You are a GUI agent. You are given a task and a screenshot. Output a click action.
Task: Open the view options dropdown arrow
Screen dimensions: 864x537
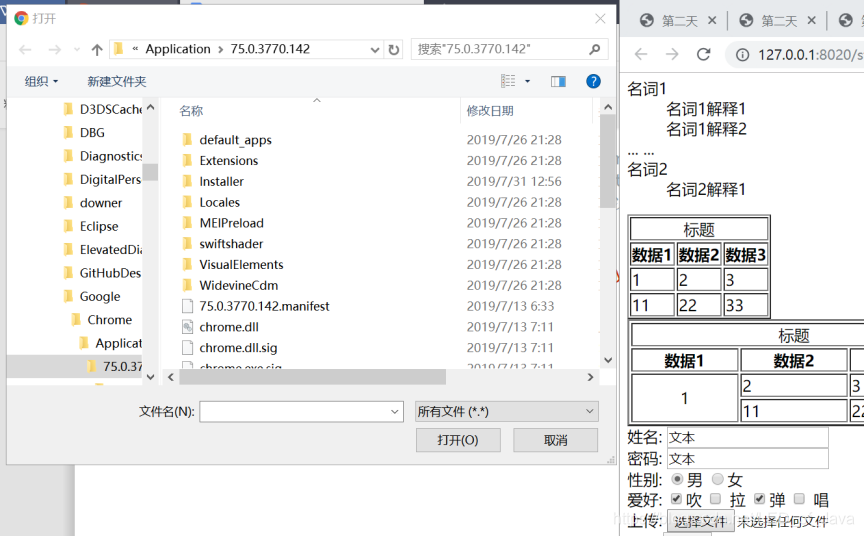pos(527,82)
